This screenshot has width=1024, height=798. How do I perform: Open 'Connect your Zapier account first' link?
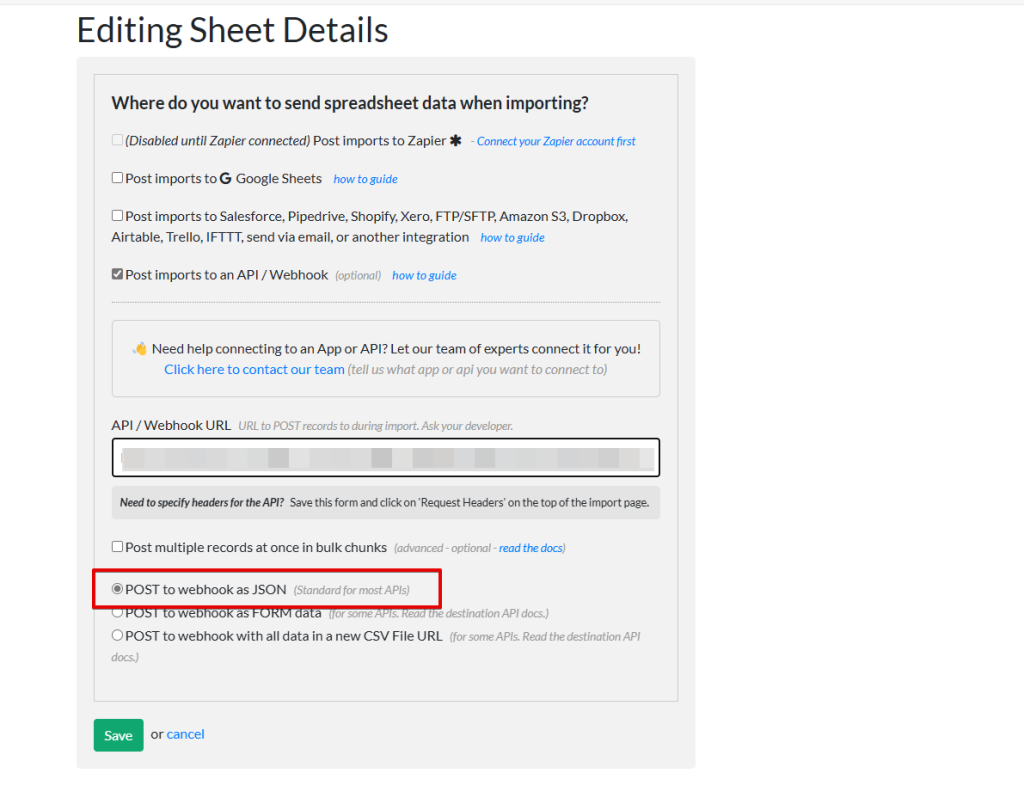click(x=556, y=141)
